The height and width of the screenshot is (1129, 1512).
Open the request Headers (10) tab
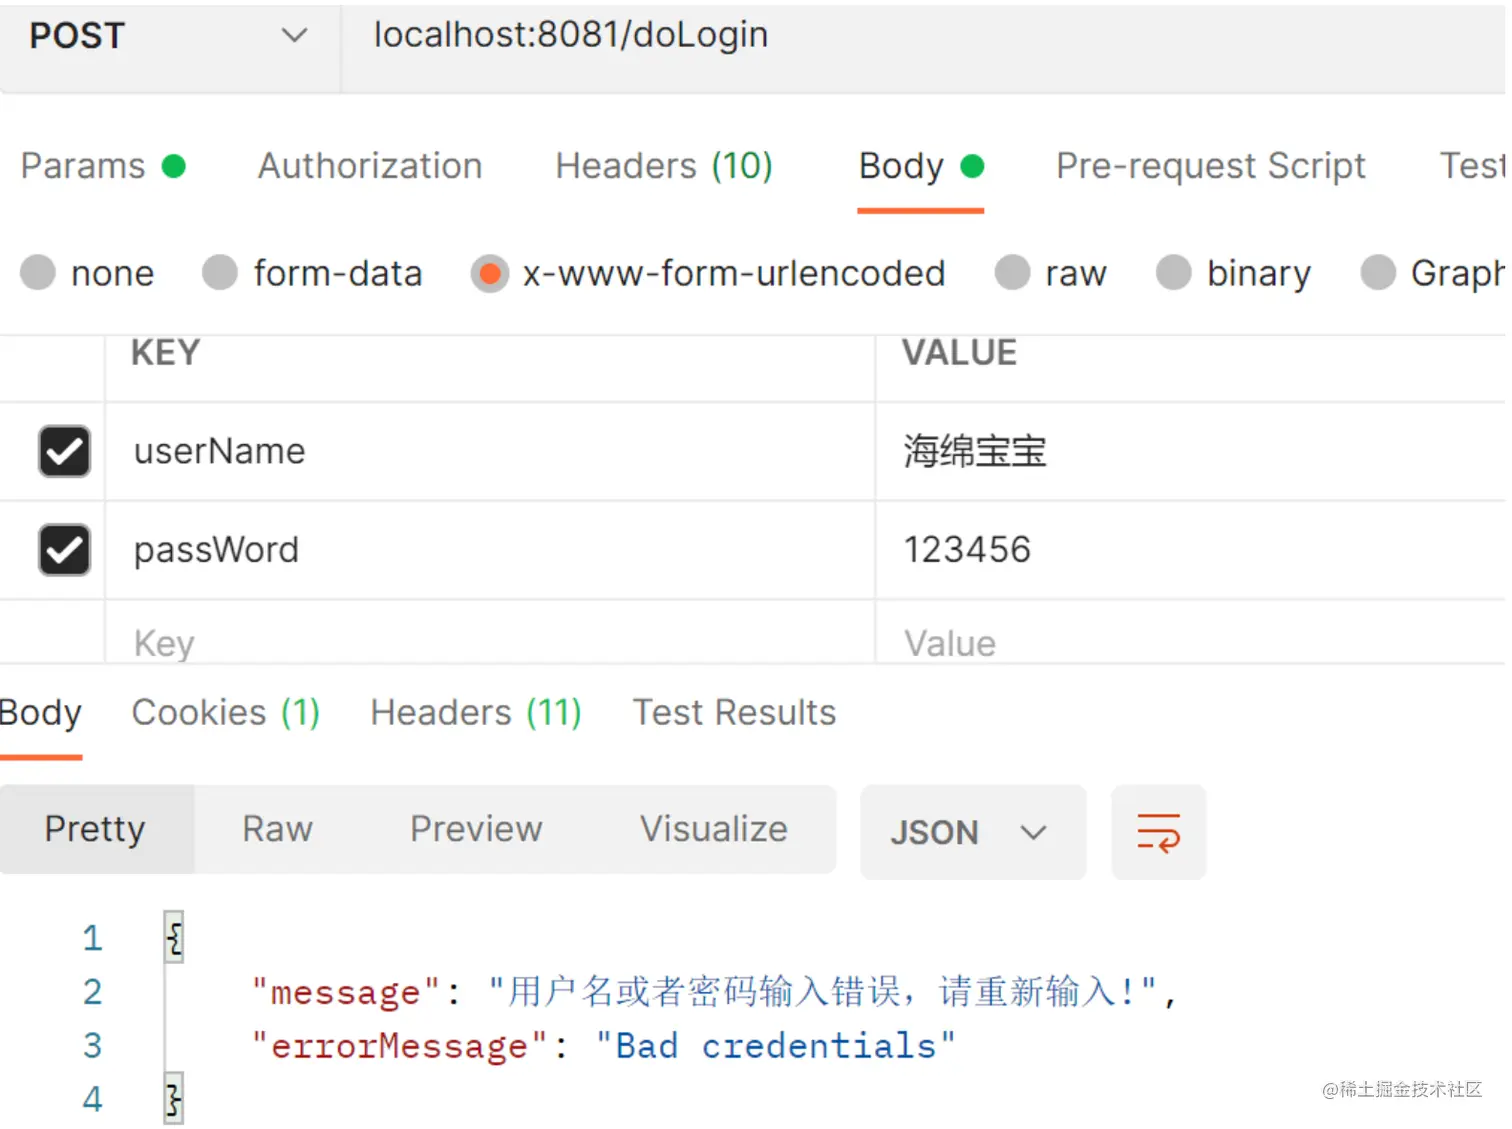(664, 166)
